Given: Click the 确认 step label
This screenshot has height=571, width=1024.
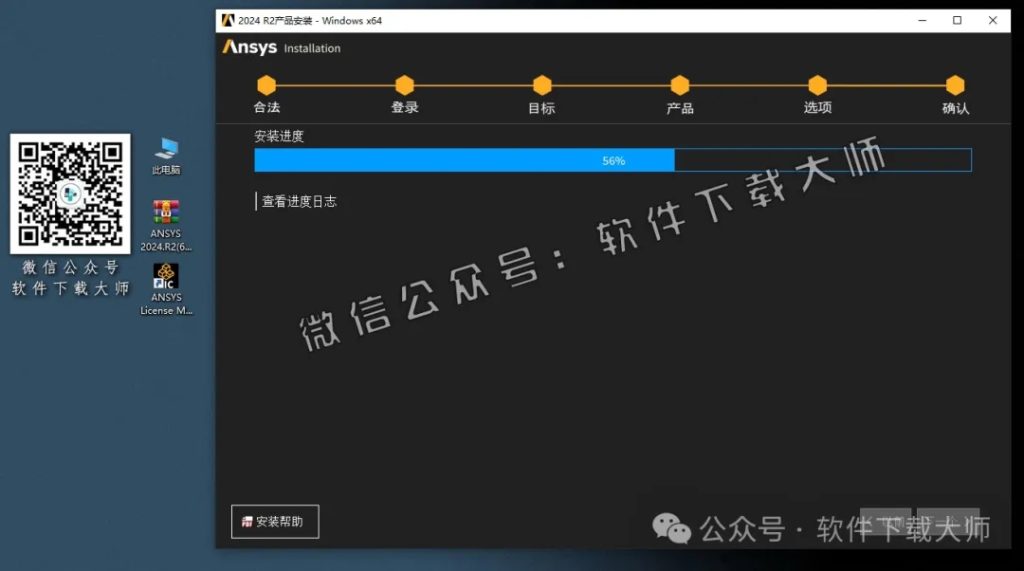Looking at the screenshot, I should point(955,108).
